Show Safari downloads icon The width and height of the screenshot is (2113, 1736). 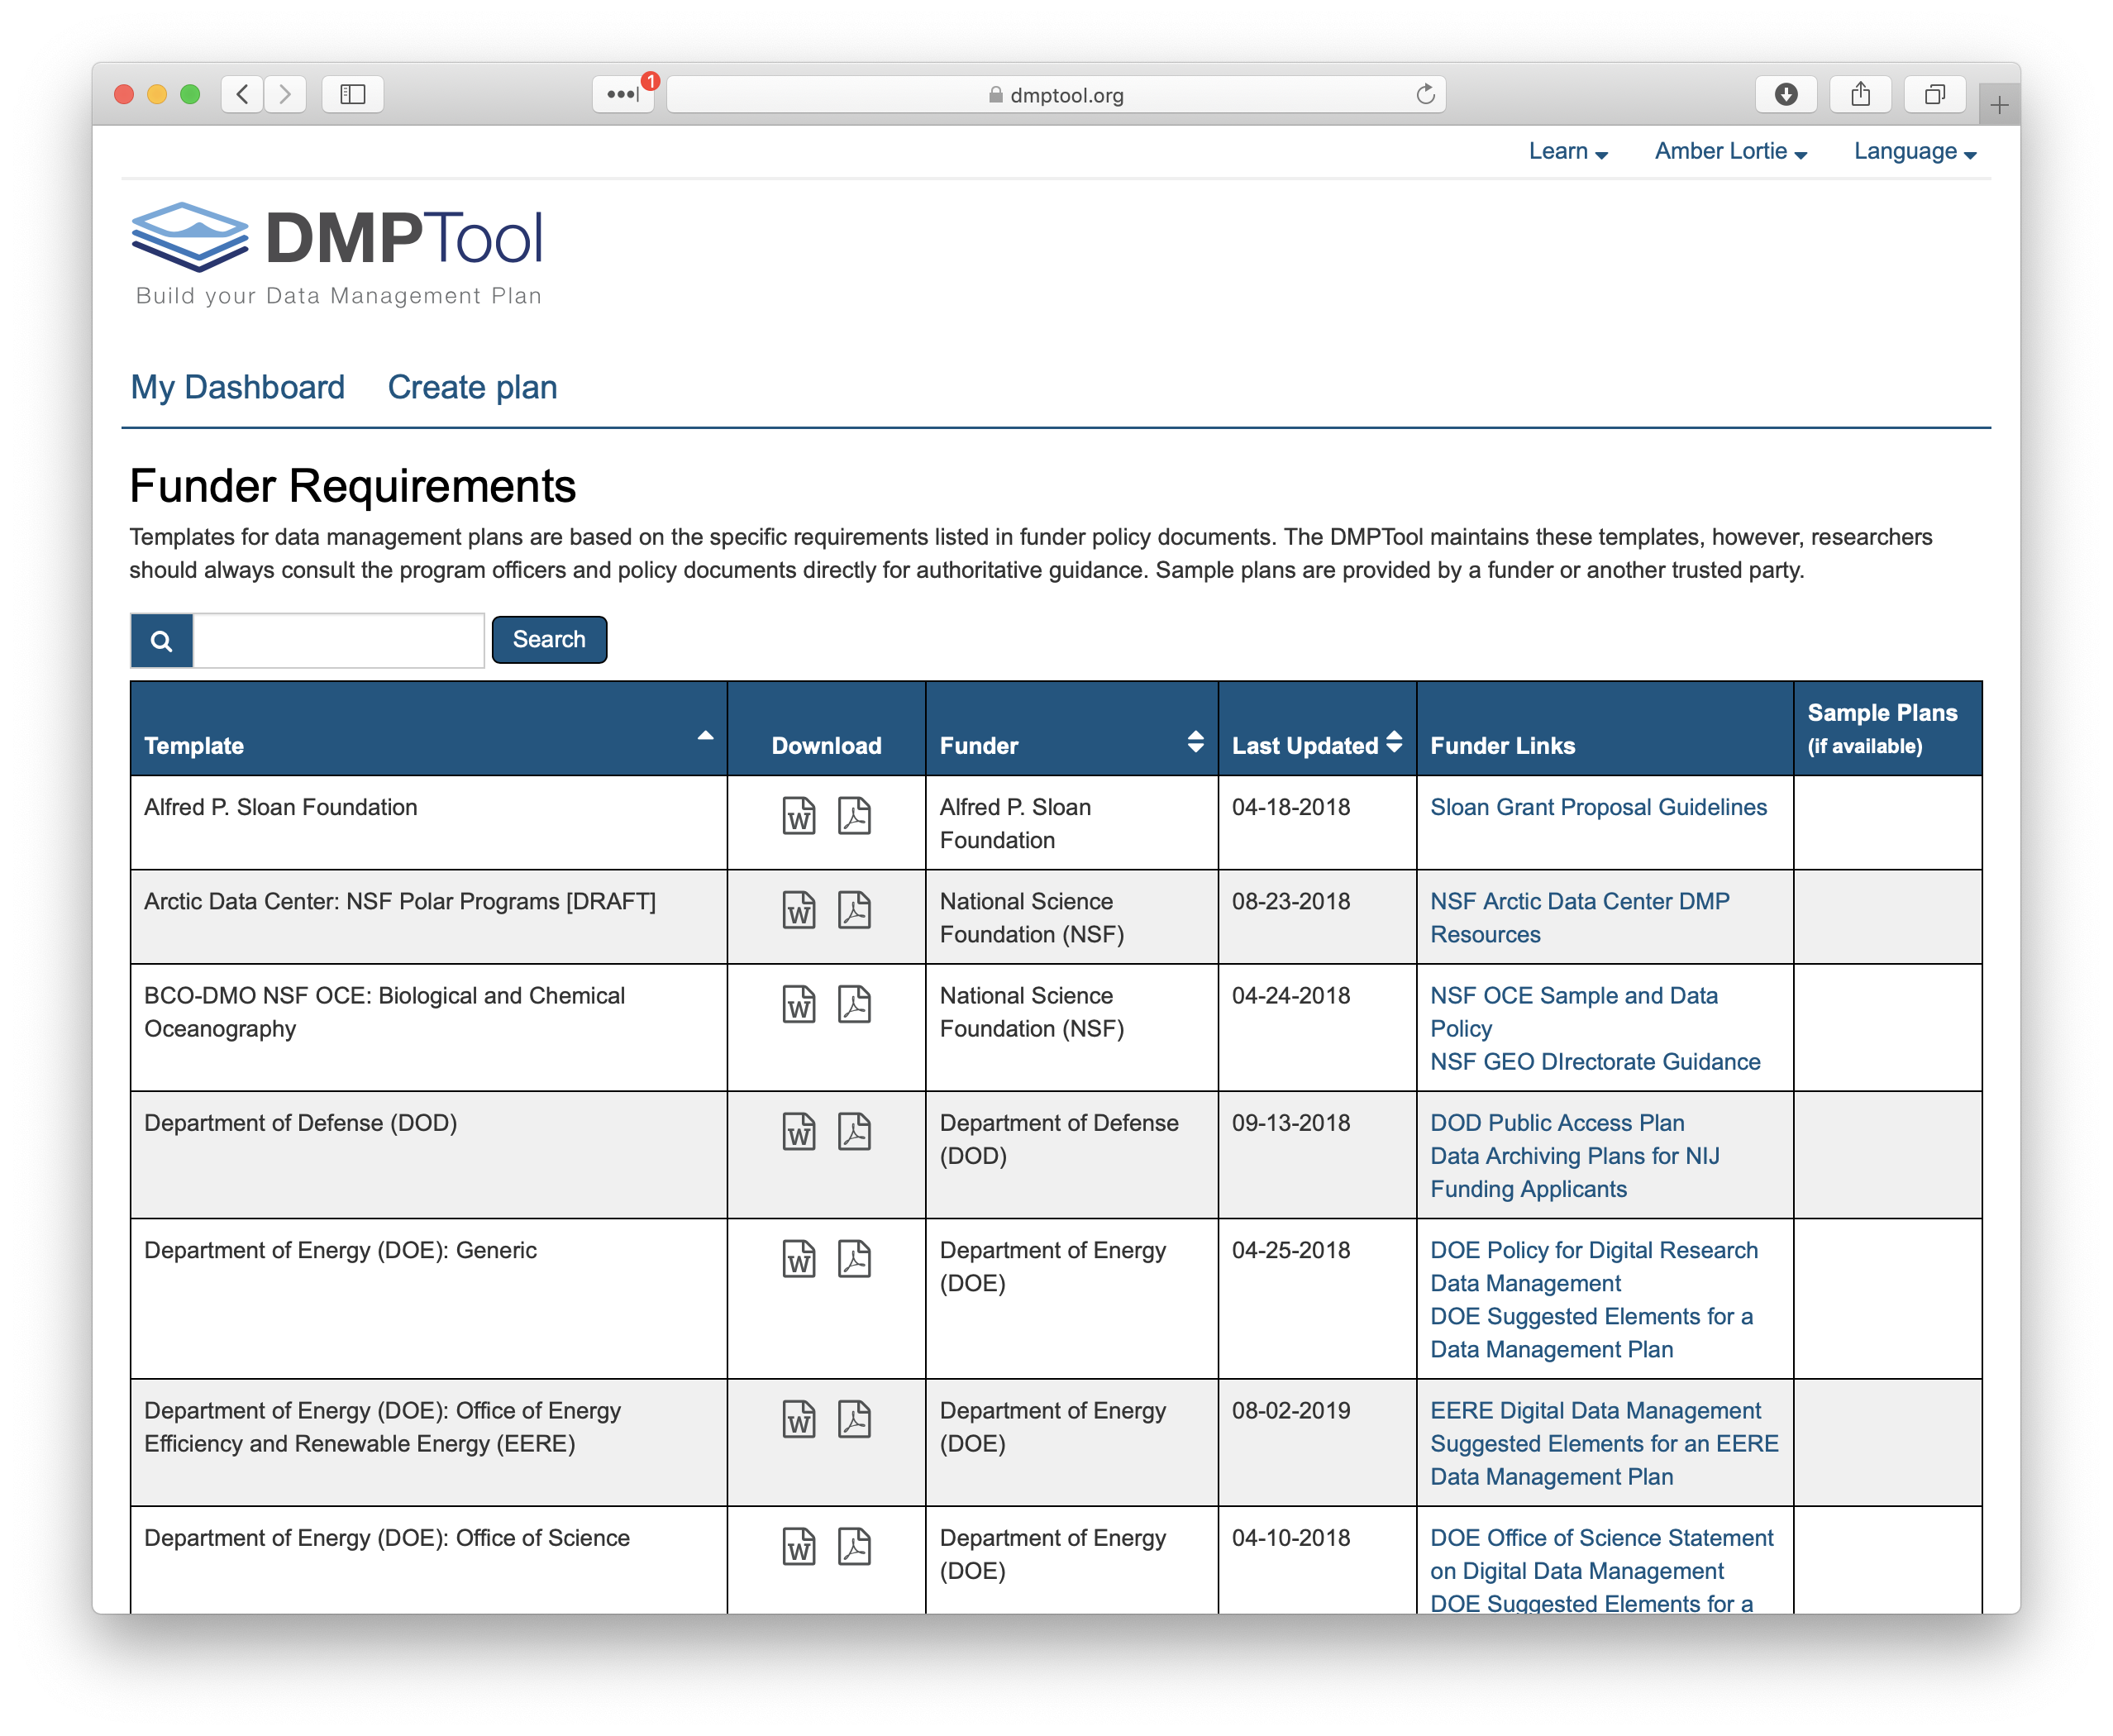(1786, 95)
